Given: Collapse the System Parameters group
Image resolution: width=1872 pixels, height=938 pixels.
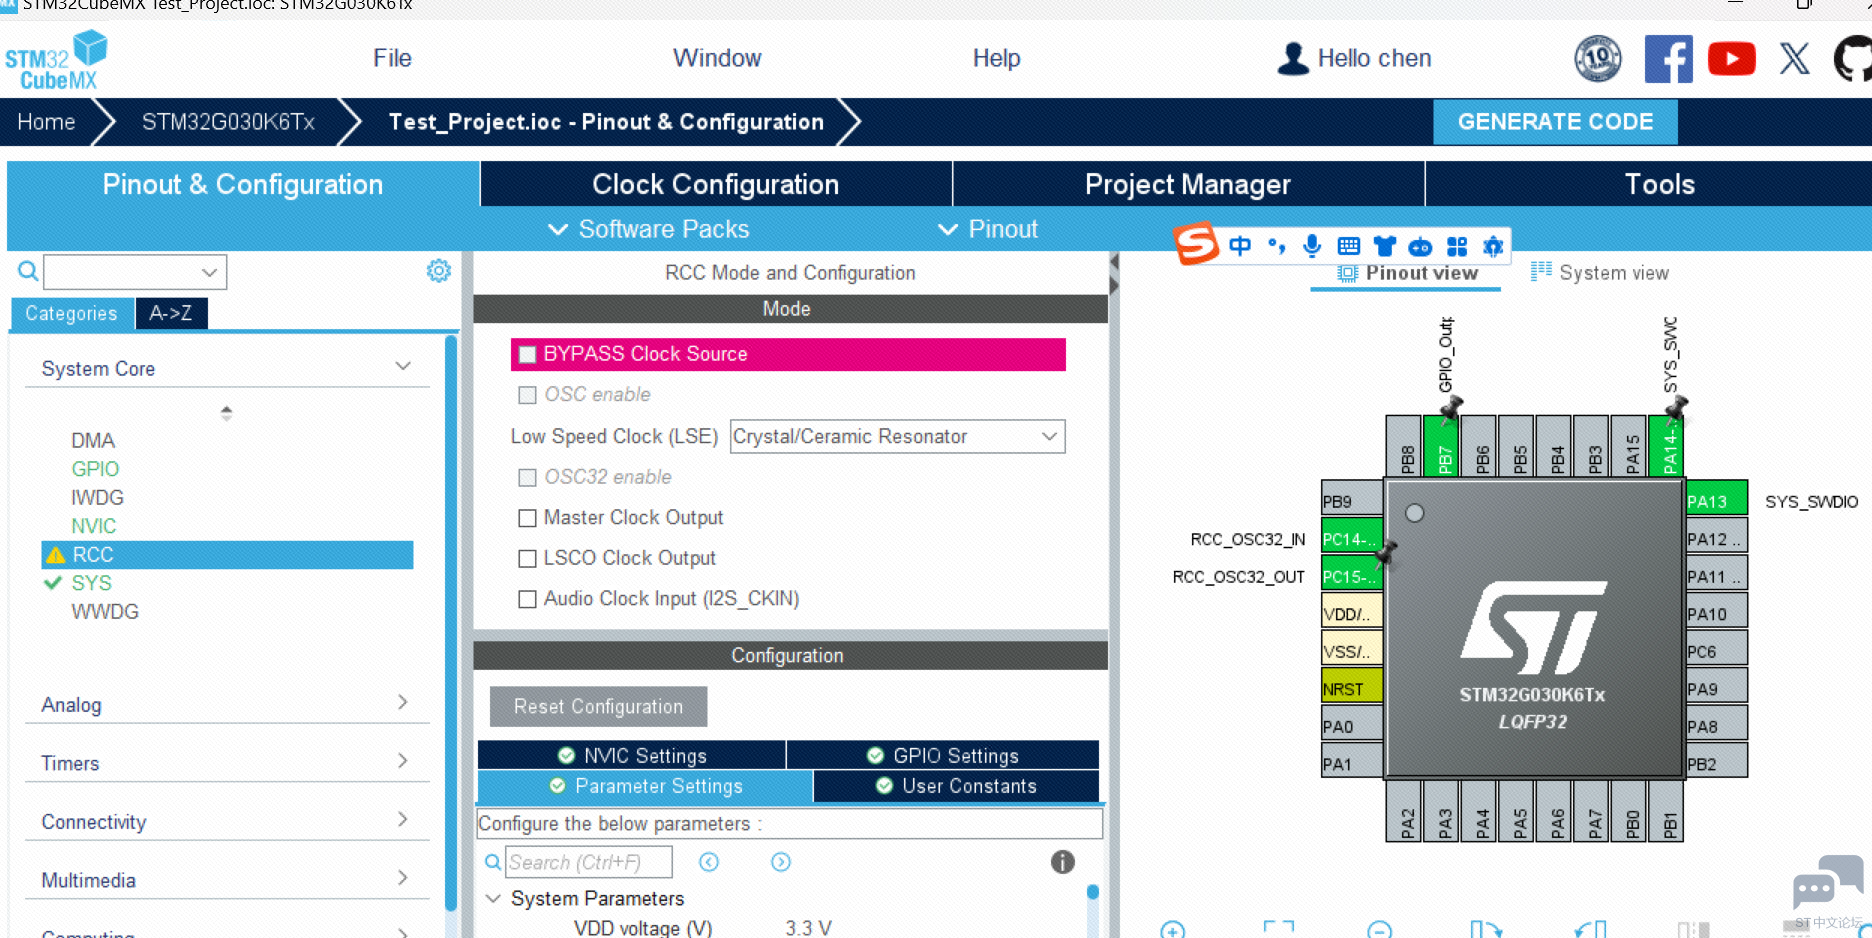Looking at the screenshot, I should click(x=493, y=898).
